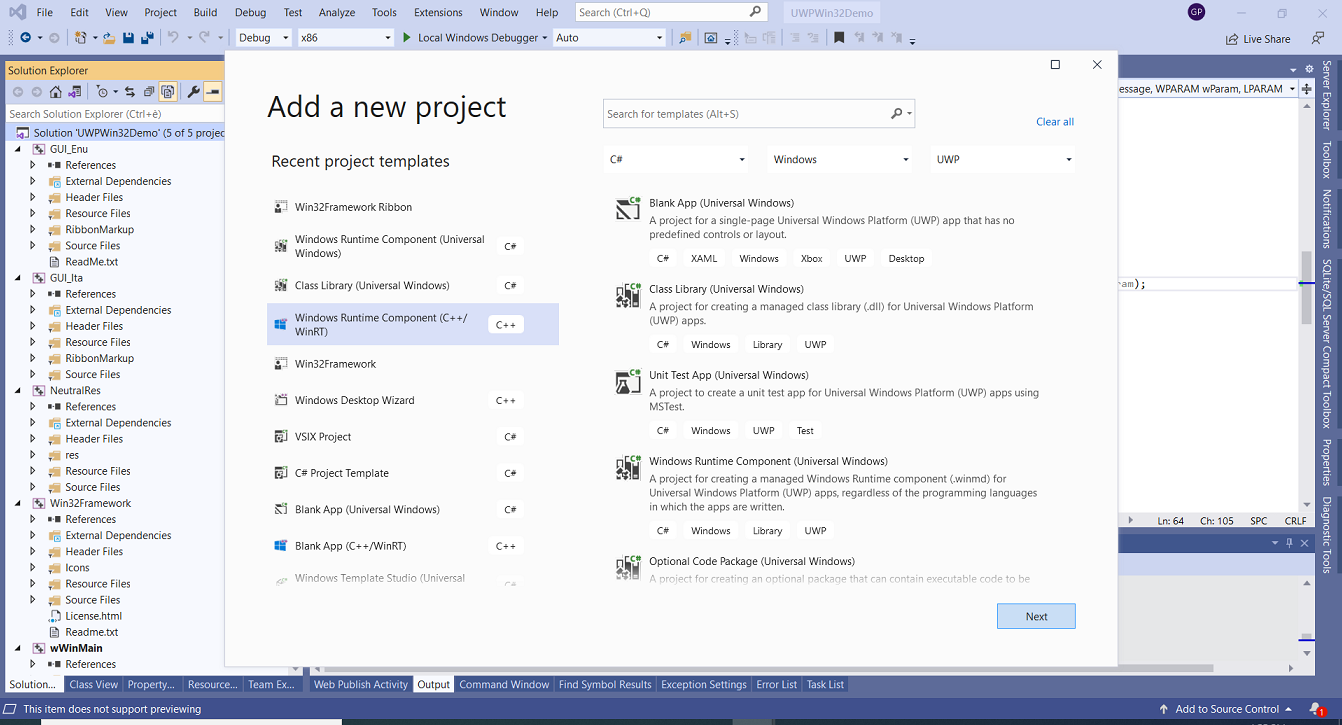
Task: Toggle Show All Files in Solution Explorer
Action: point(168,92)
